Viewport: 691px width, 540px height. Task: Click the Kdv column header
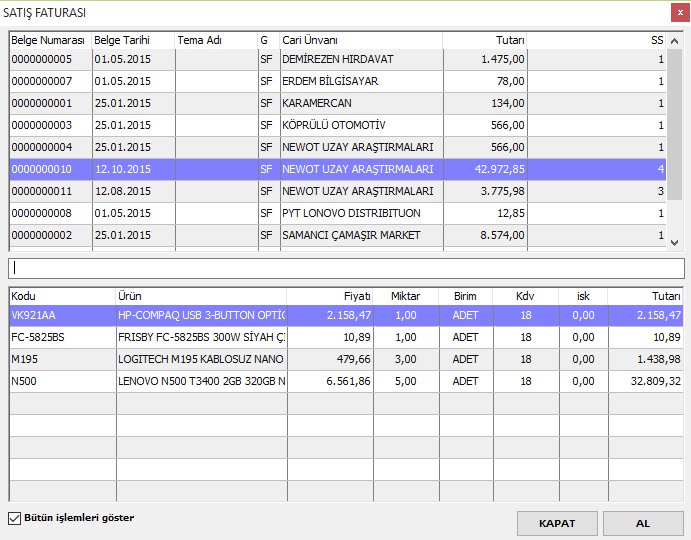(x=526, y=296)
